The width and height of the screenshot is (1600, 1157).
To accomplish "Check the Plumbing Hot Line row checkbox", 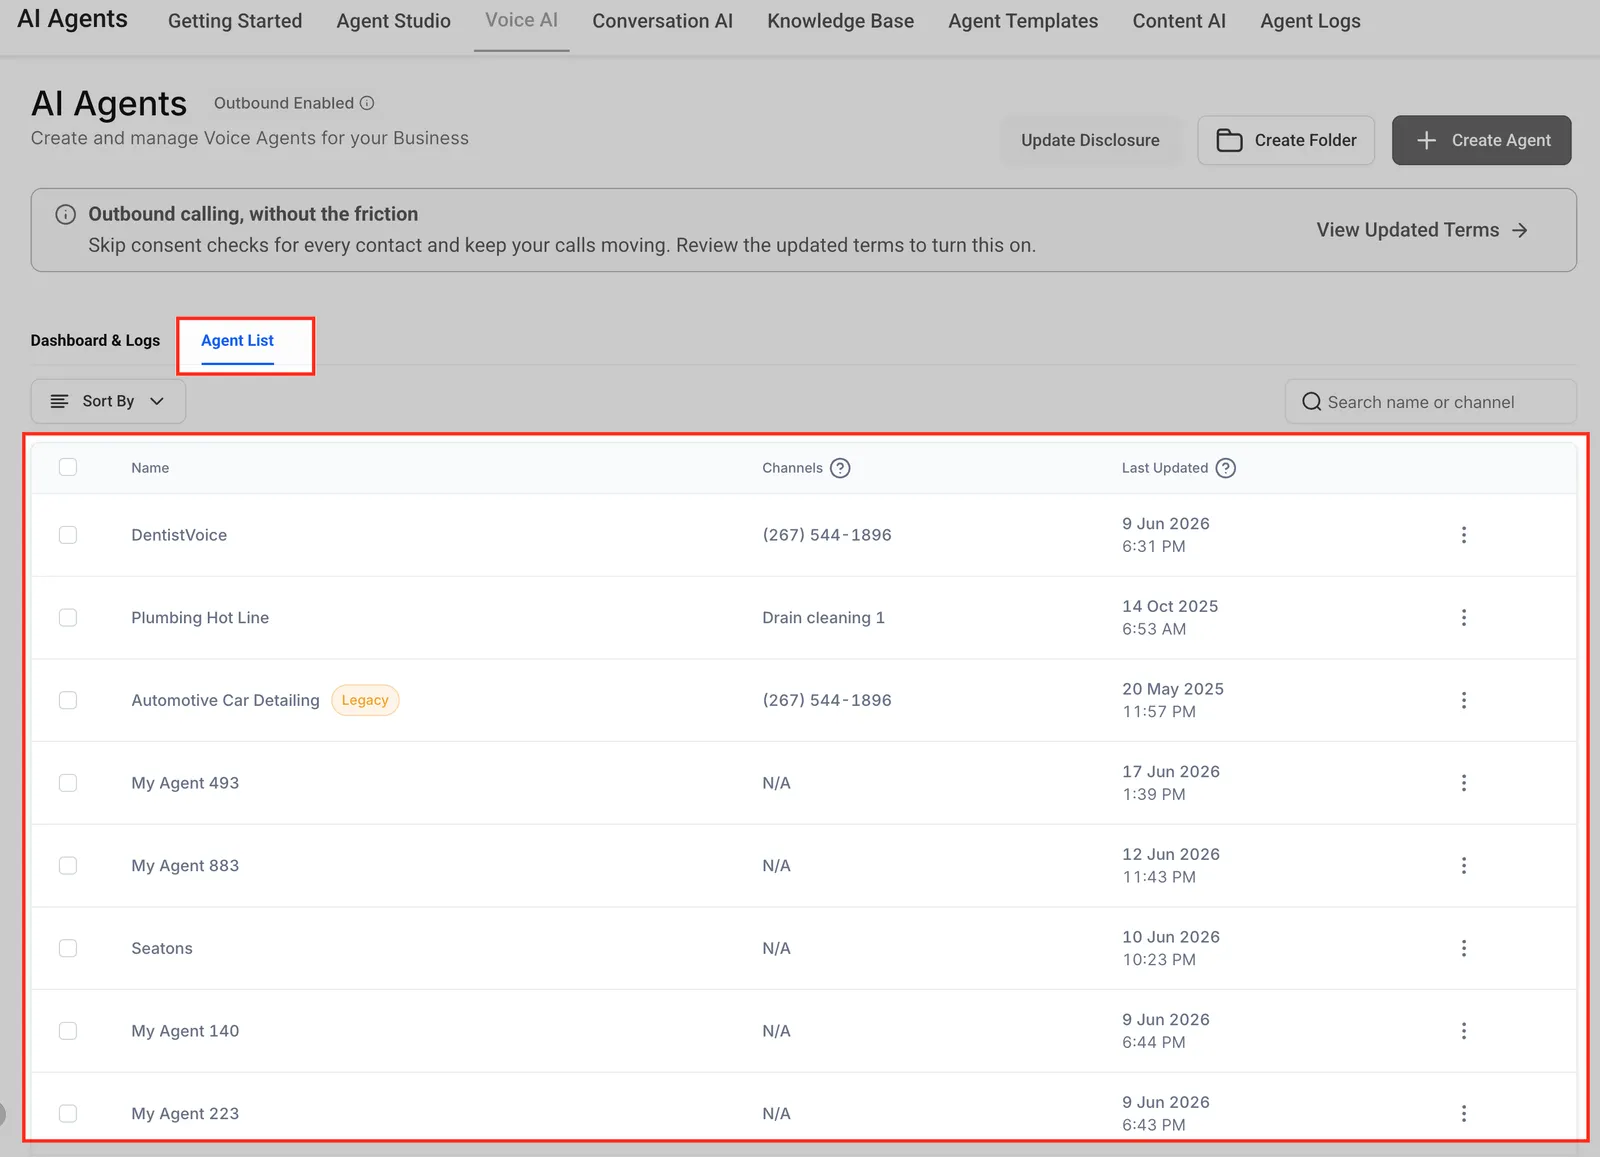I will [x=68, y=618].
